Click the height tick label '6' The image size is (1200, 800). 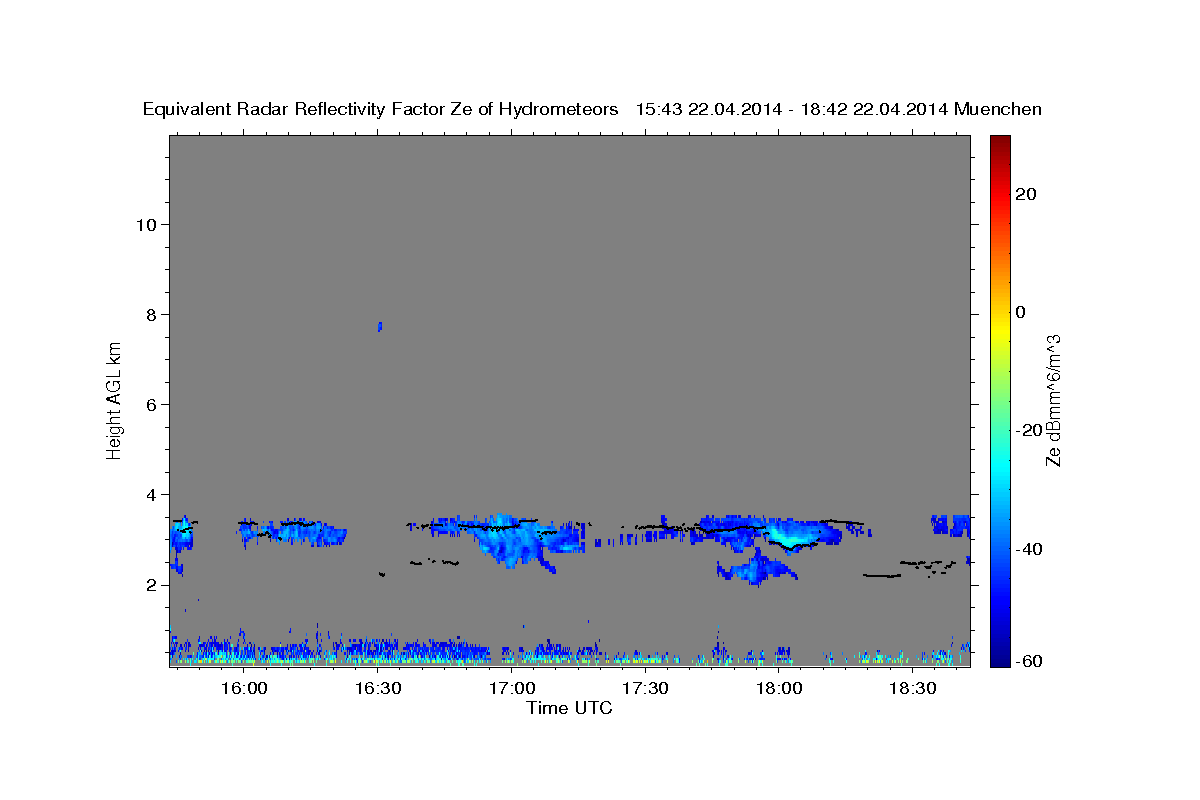click(x=152, y=404)
